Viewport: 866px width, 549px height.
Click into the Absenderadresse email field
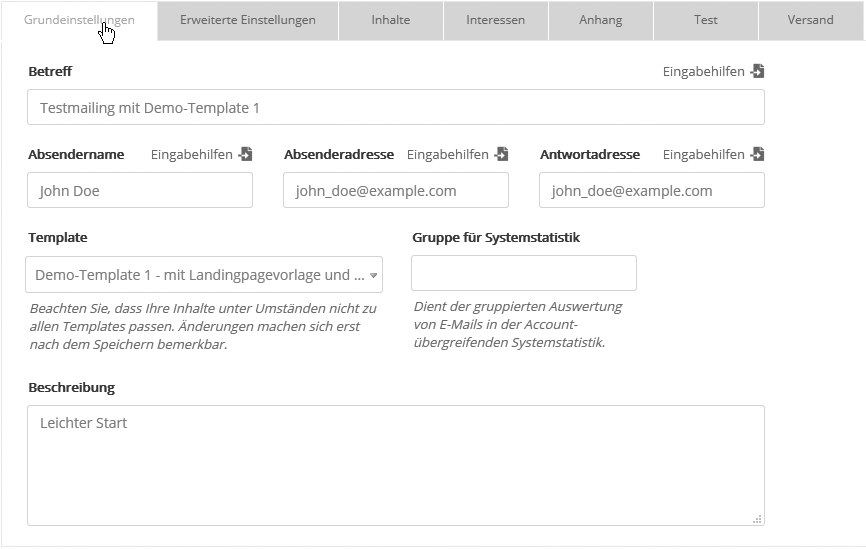(395, 191)
